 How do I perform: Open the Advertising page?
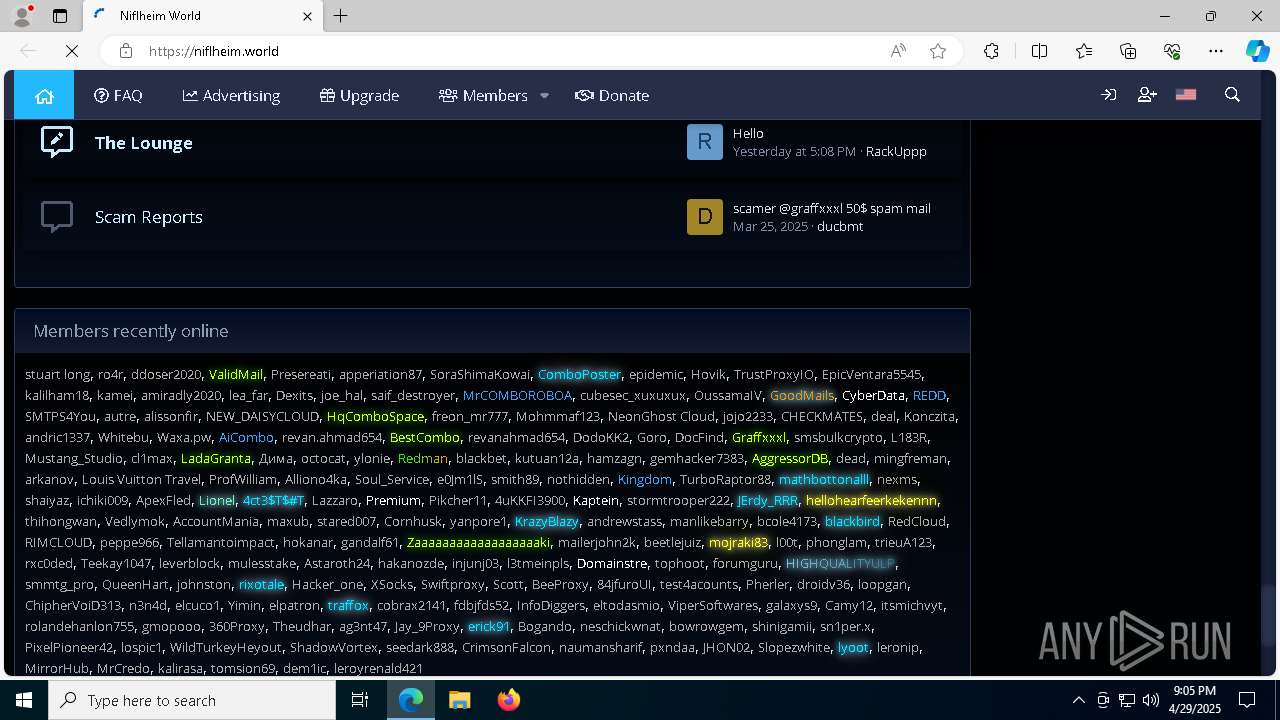pyautogui.click(x=231, y=95)
